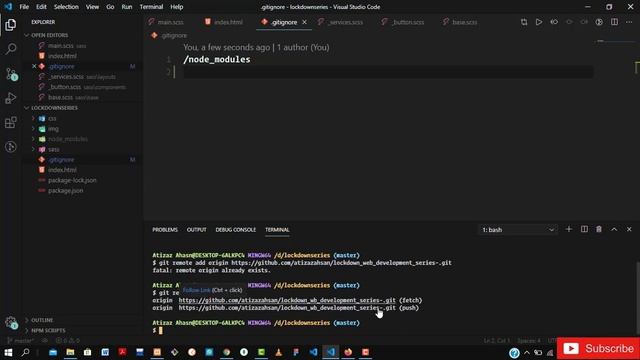Open the Terminal menu

(151, 7)
